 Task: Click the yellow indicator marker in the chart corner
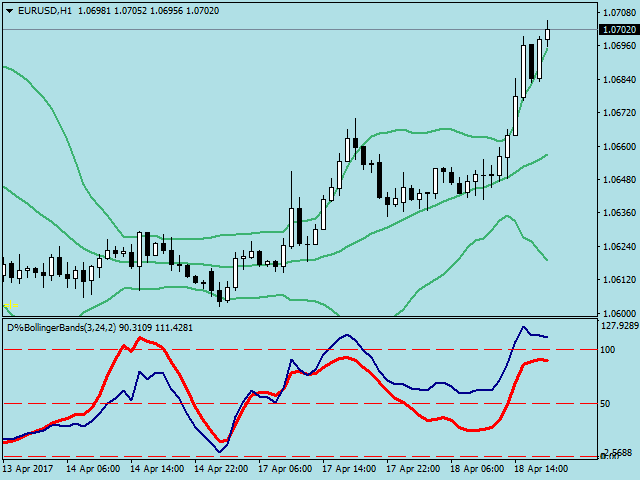[11, 305]
